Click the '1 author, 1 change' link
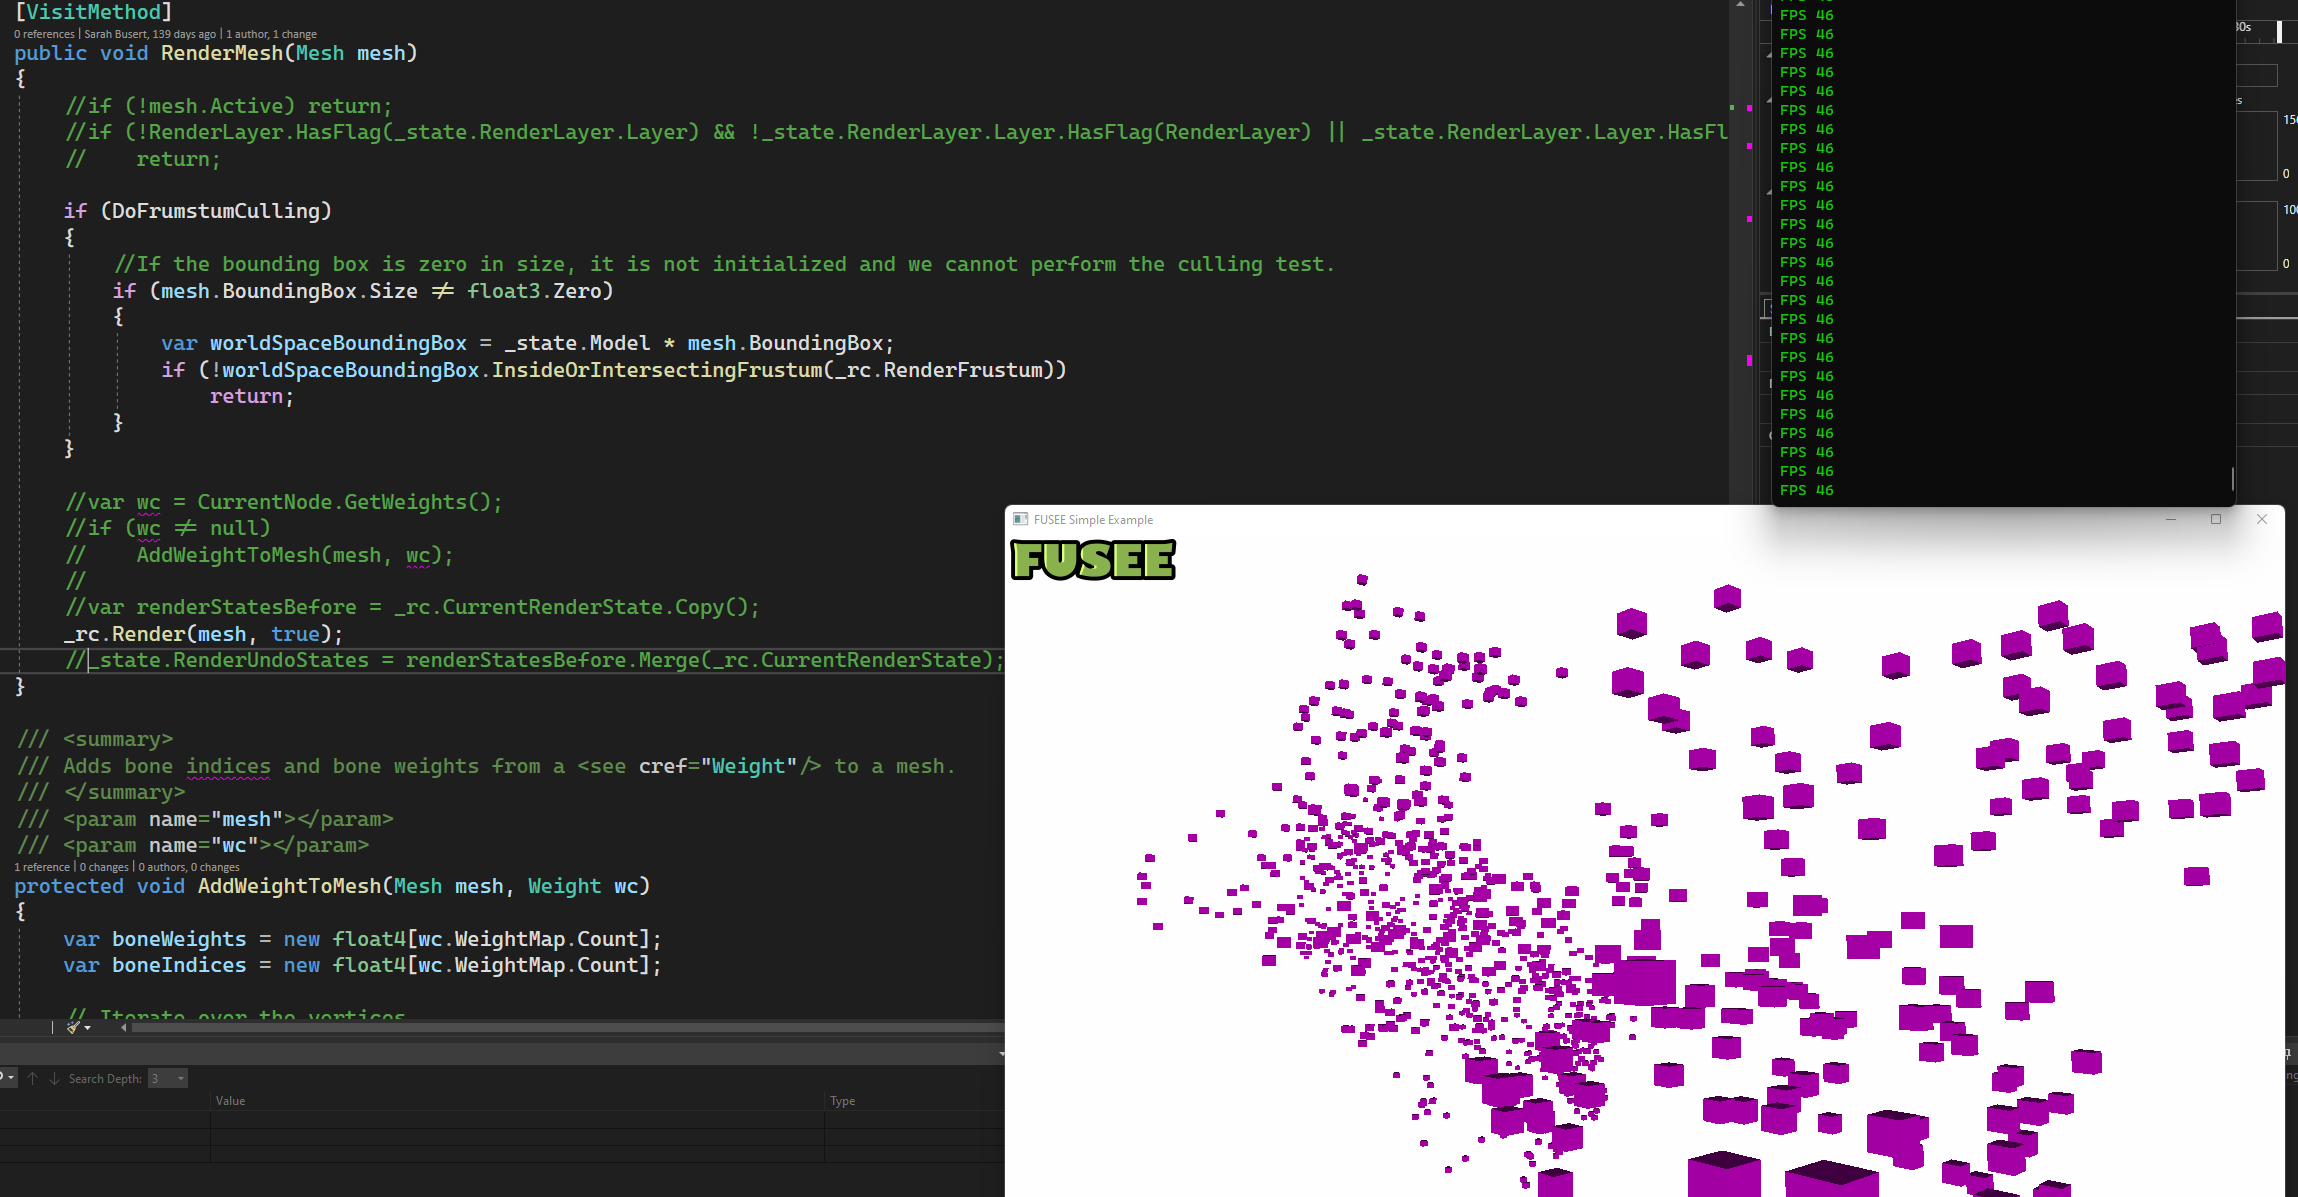The width and height of the screenshot is (2298, 1197). click(271, 34)
